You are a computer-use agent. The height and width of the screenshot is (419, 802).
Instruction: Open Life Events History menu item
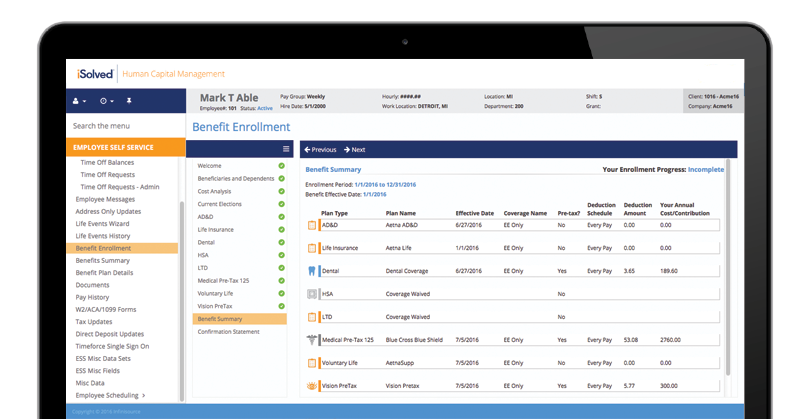(x=103, y=236)
